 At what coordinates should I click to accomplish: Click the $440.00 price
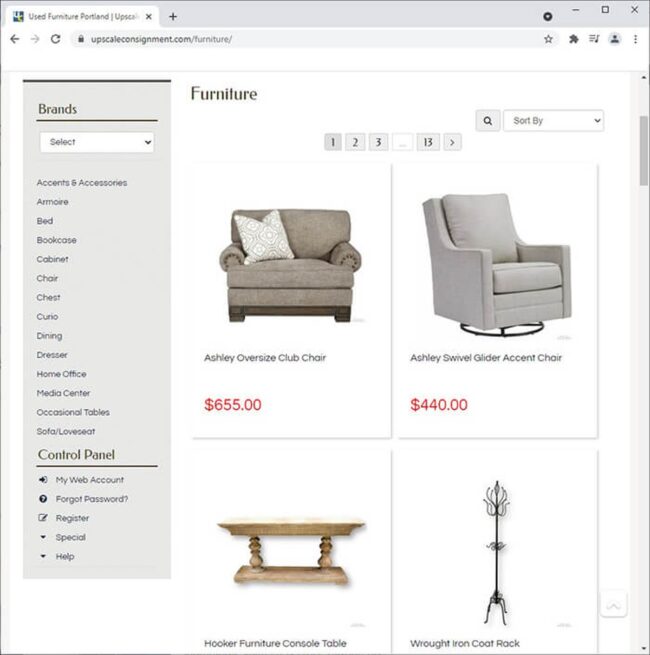point(439,405)
